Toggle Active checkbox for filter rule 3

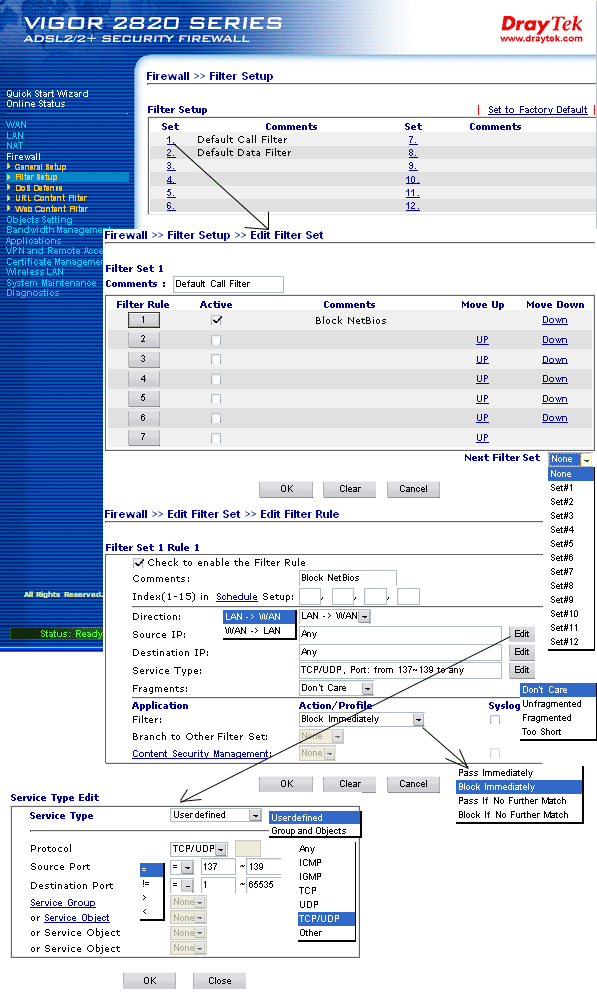tap(216, 359)
